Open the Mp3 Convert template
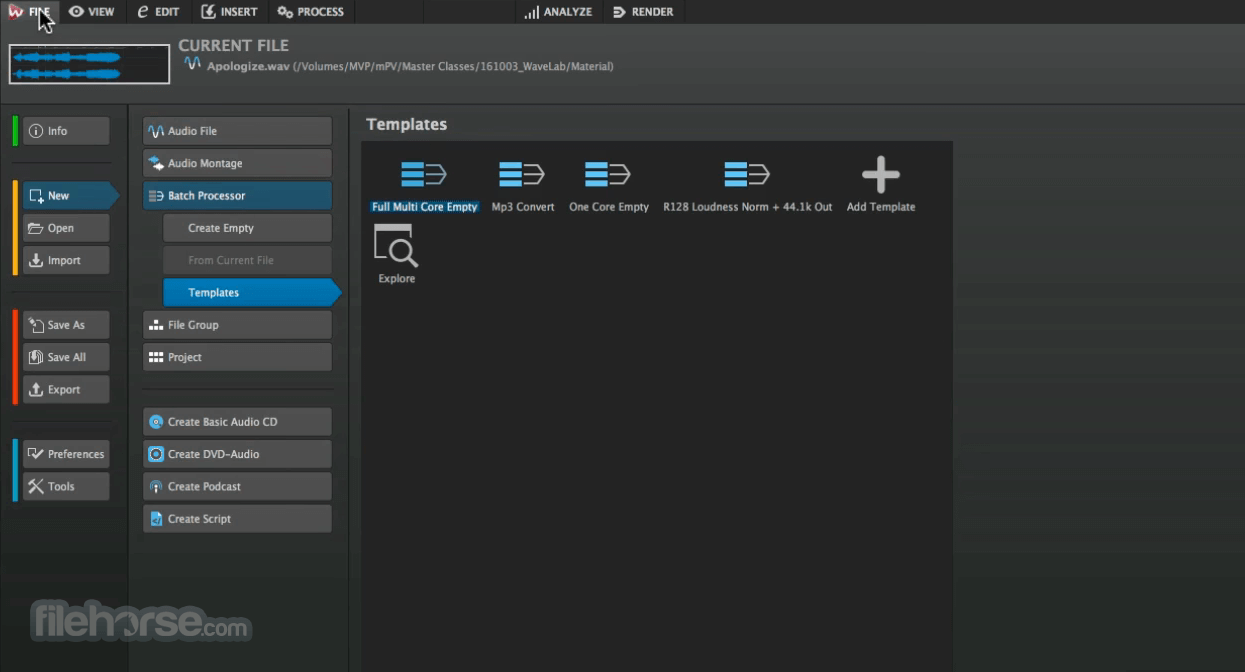The image size is (1245, 672). 522,187
